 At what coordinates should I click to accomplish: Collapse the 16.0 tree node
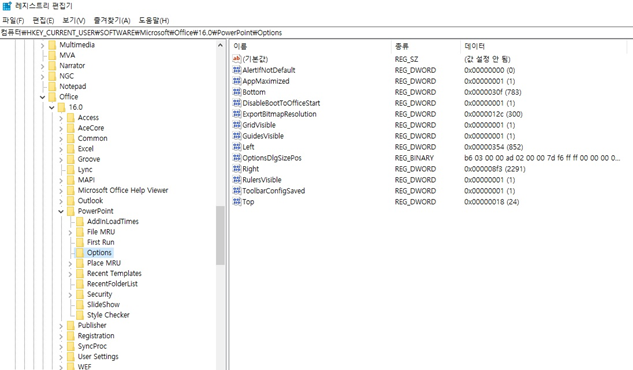(52, 107)
